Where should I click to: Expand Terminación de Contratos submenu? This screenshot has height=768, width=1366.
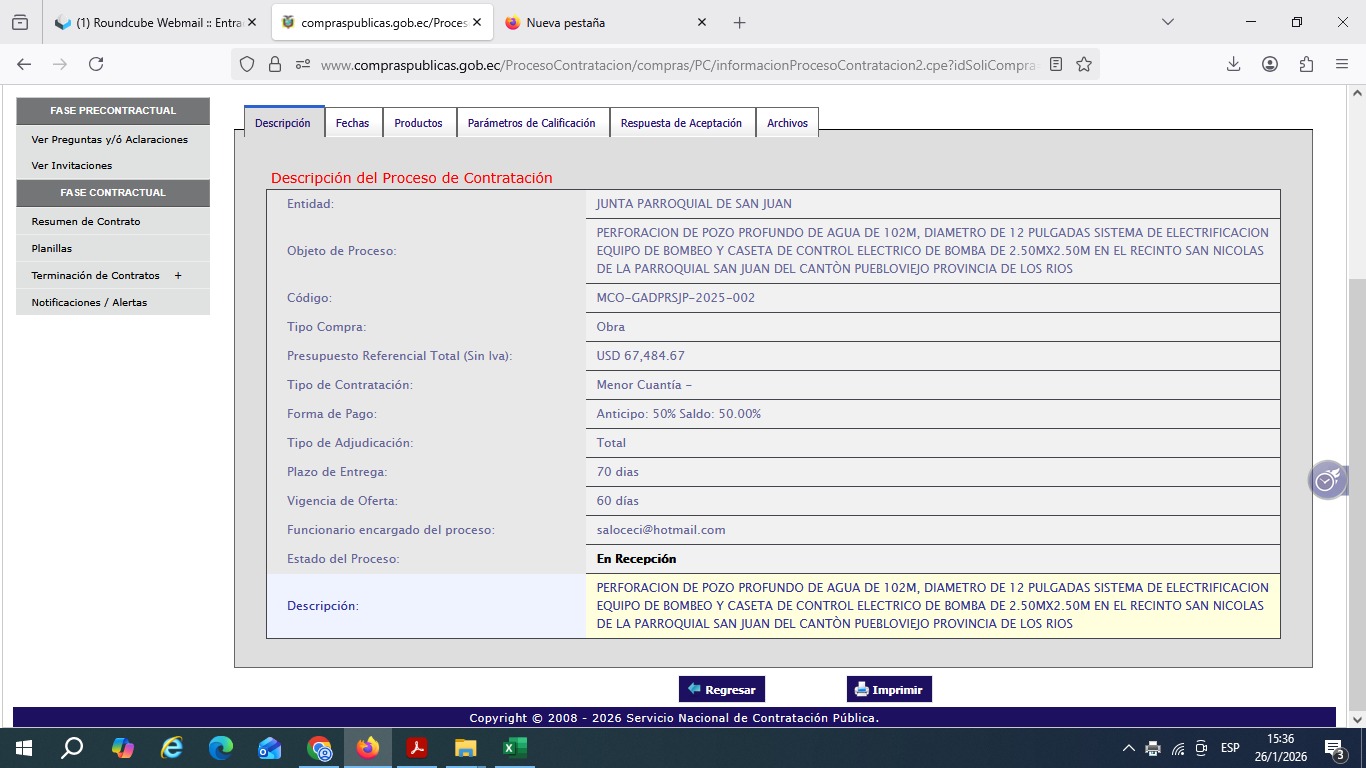pos(178,276)
